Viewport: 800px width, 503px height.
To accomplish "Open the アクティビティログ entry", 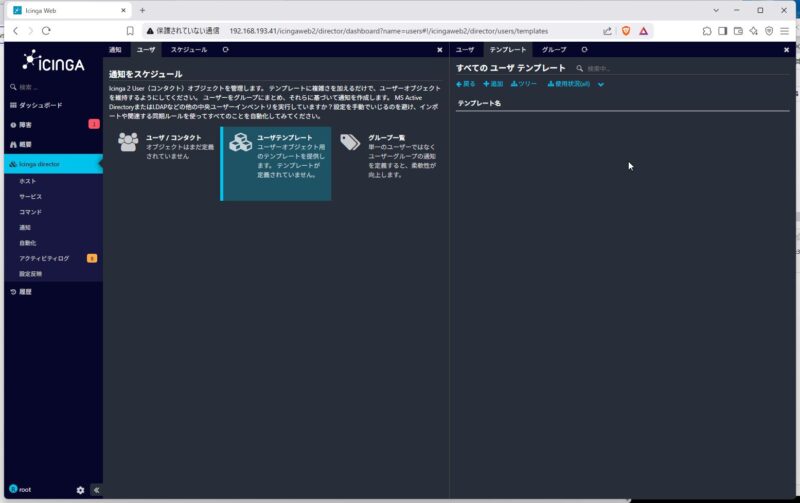I will pyautogui.click(x=44, y=258).
